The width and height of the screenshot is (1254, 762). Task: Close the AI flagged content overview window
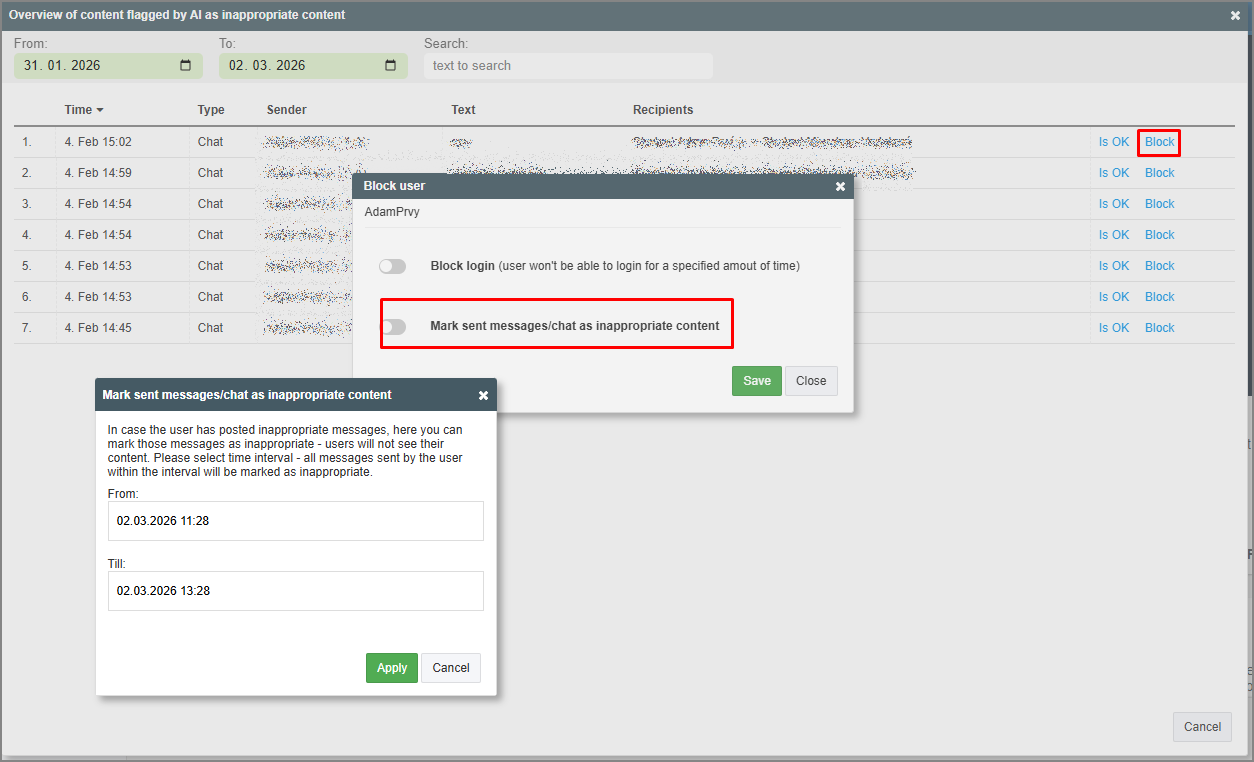click(1236, 15)
